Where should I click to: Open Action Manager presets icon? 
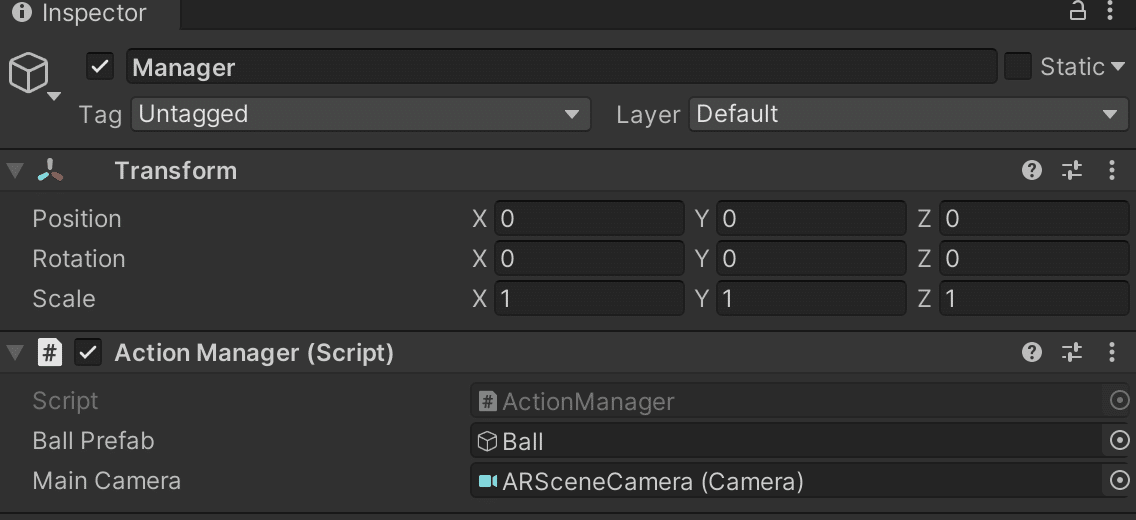tap(1072, 353)
